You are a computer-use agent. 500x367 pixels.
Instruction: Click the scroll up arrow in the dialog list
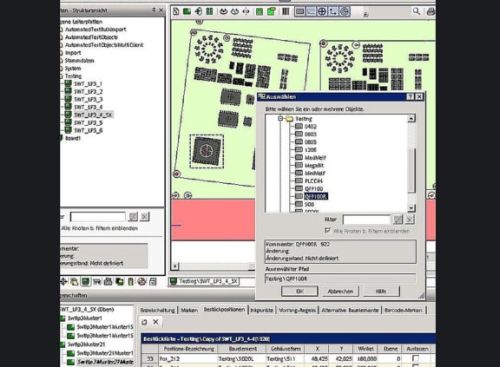(x=412, y=118)
